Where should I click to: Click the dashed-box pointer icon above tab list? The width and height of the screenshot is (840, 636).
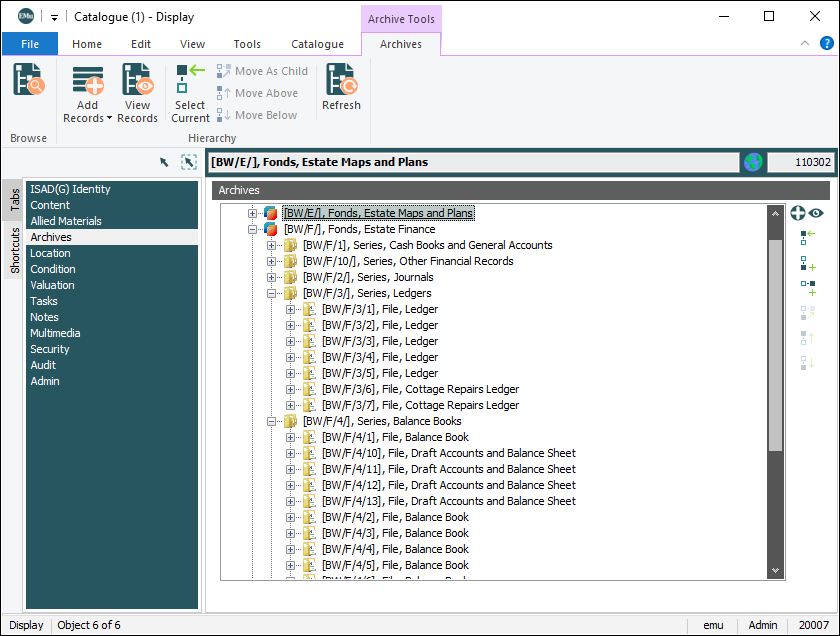tap(189, 162)
